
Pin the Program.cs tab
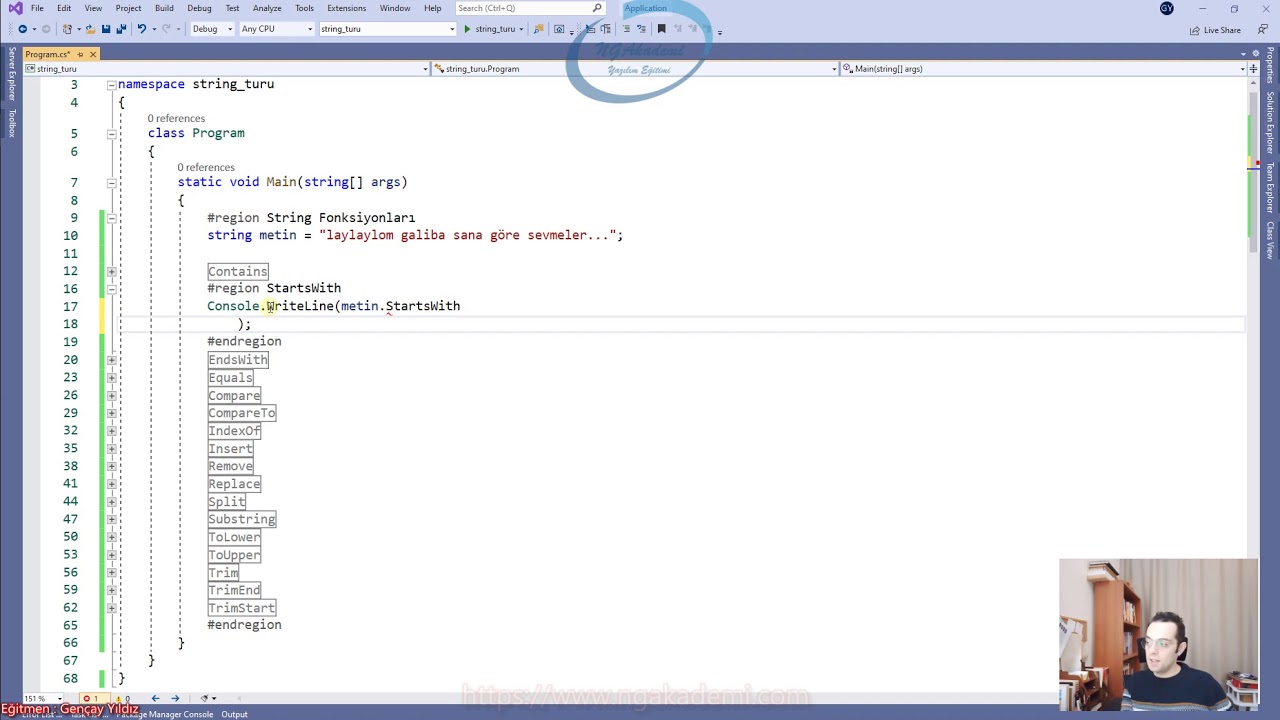tap(79, 54)
